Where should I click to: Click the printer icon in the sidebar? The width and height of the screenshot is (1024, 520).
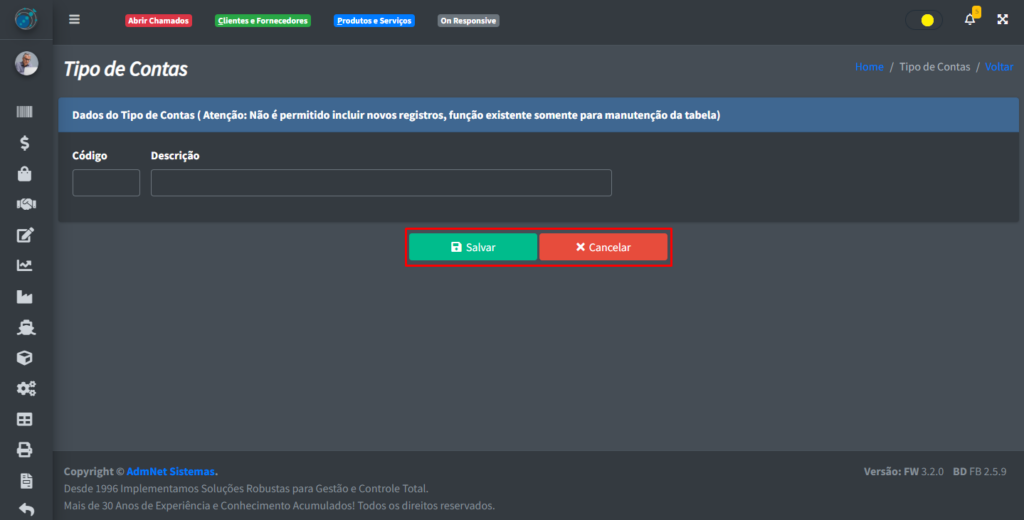click(x=26, y=450)
